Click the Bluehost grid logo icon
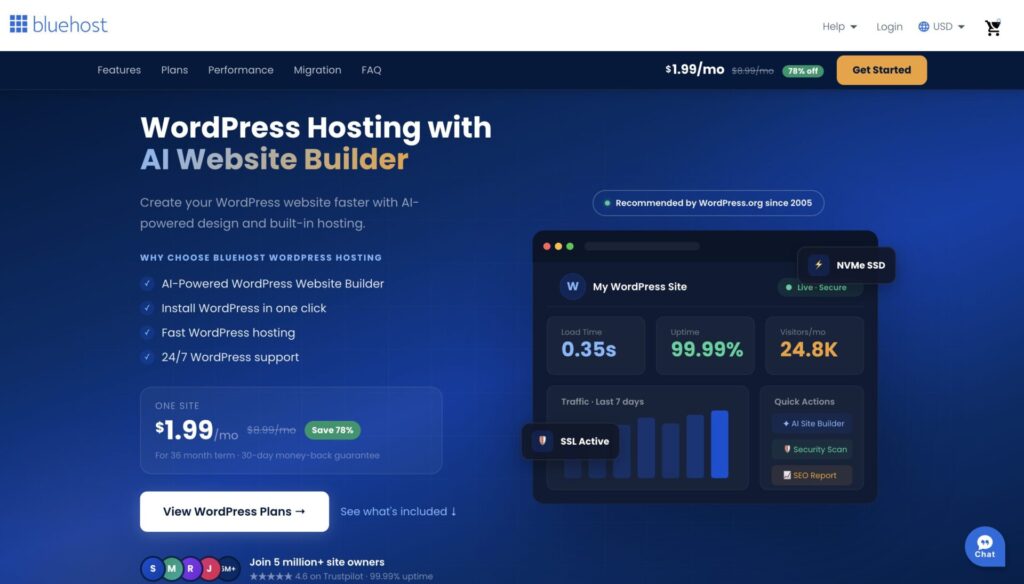1024x584 pixels. [18, 24]
